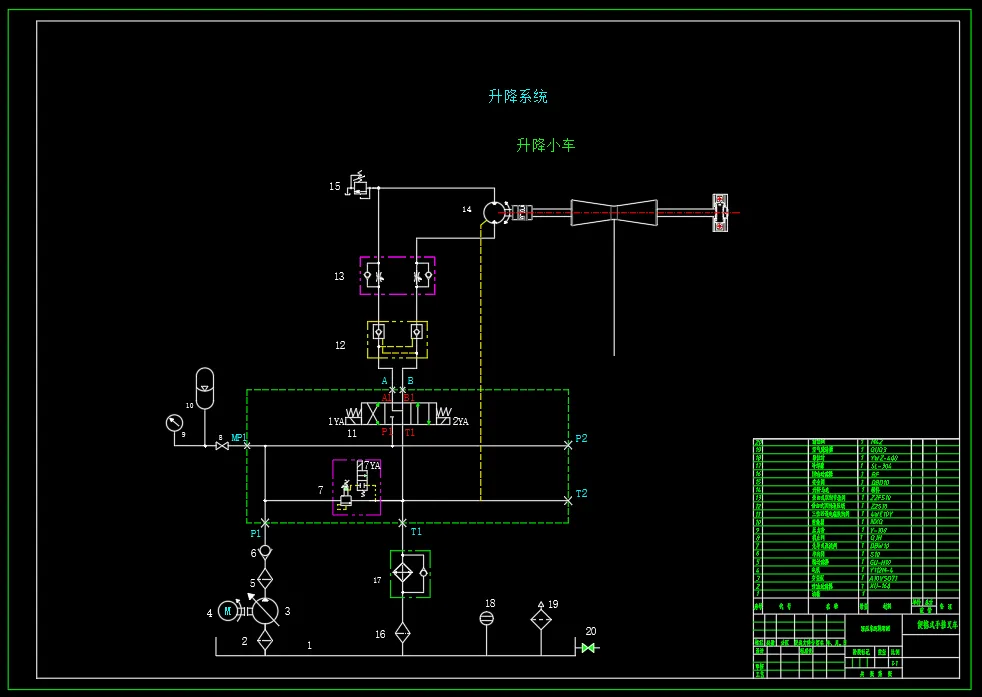The image size is (982, 697).
Task: Select the cyan T1 label below manifold
Action: pos(416,532)
